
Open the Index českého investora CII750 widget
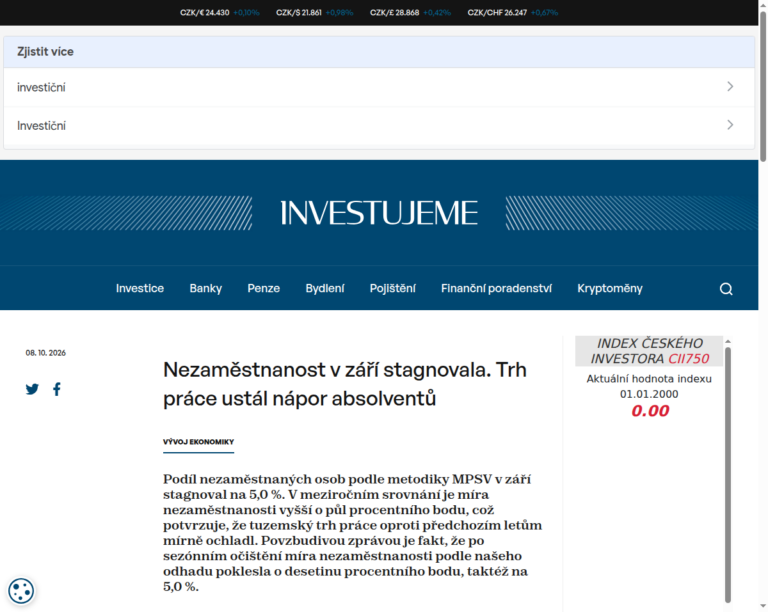pyautogui.click(x=649, y=351)
